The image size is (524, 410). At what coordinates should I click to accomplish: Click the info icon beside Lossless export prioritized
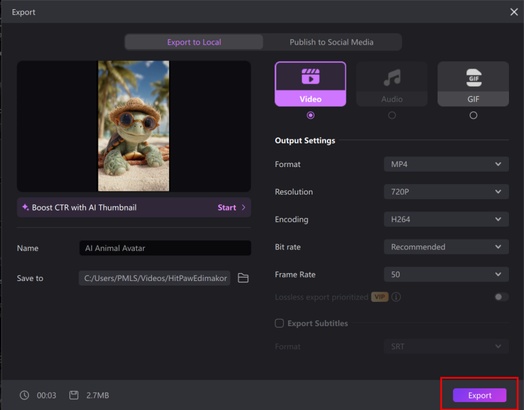click(x=396, y=297)
